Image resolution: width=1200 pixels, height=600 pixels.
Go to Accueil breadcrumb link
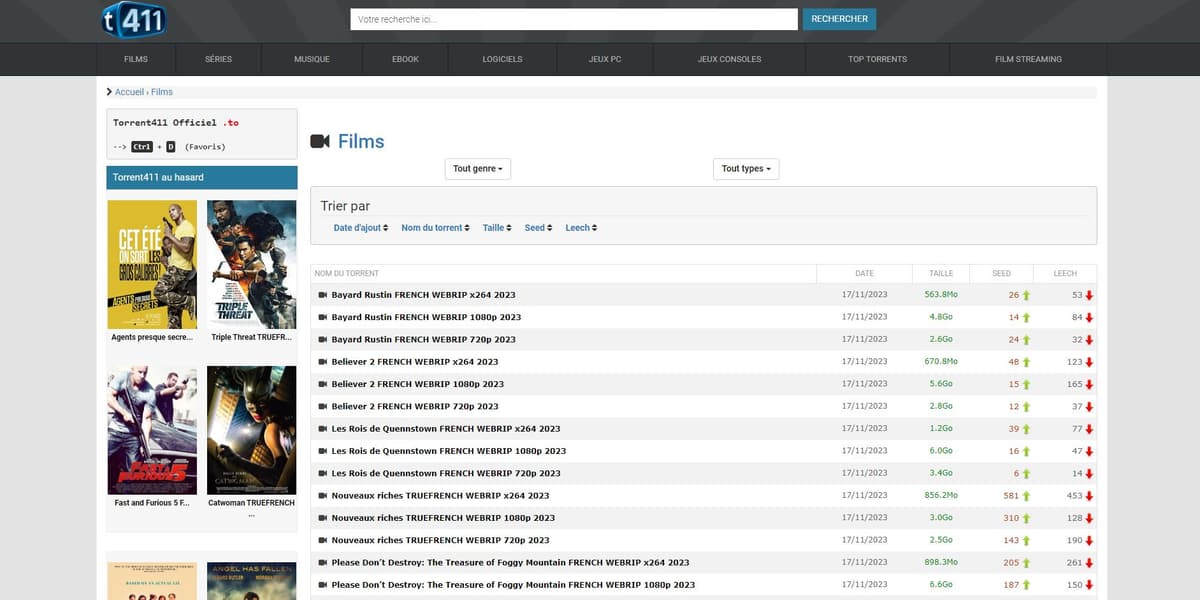130,92
